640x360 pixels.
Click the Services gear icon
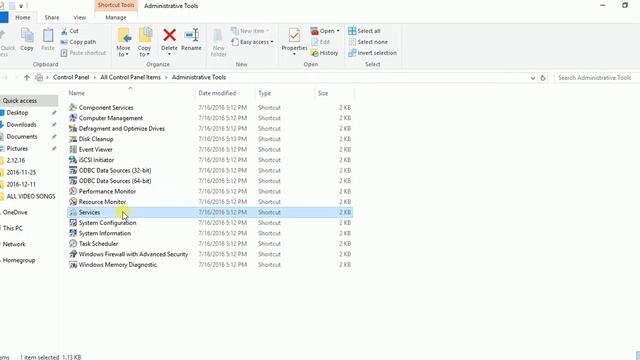pos(73,212)
